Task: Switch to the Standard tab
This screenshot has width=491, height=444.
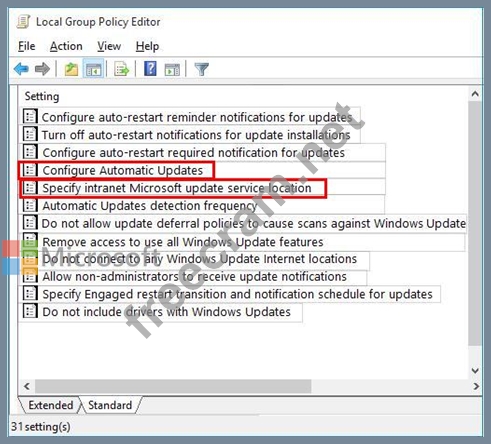Action: tap(110, 405)
